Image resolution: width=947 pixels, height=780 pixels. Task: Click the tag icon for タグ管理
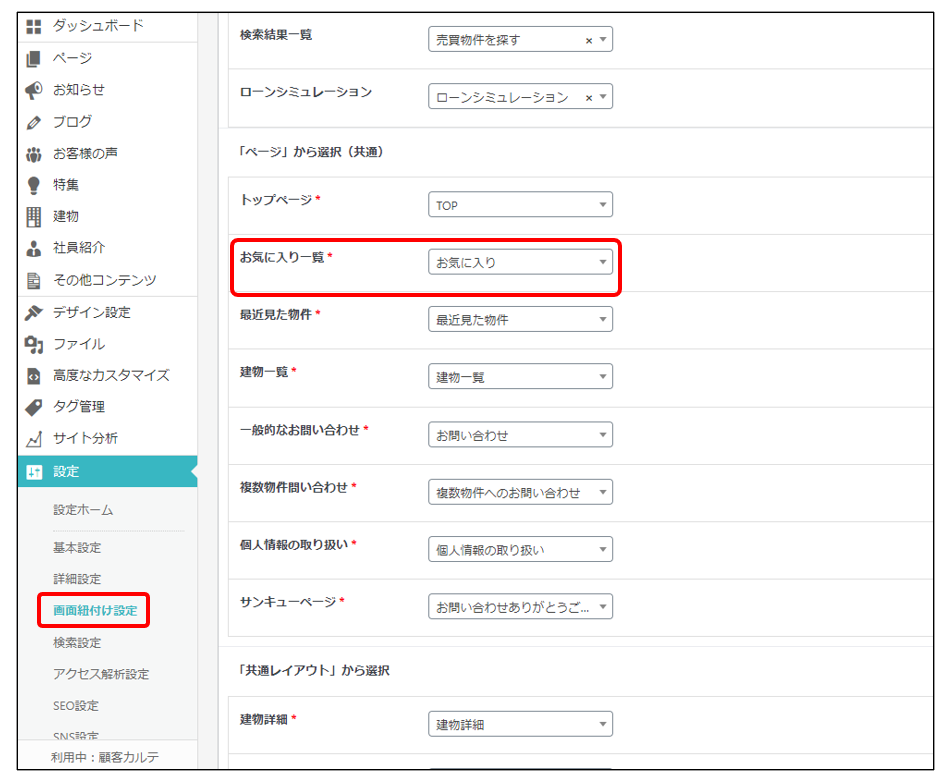[x=34, y=407]
